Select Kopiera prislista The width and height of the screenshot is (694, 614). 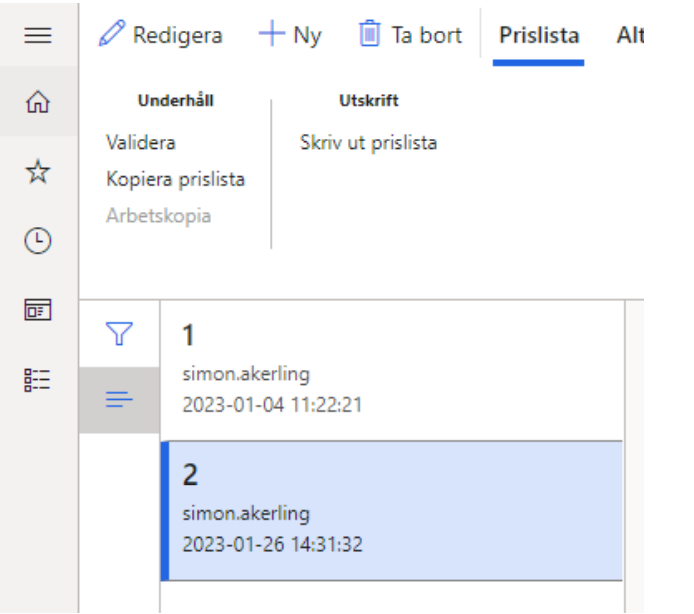pos(175,180)
